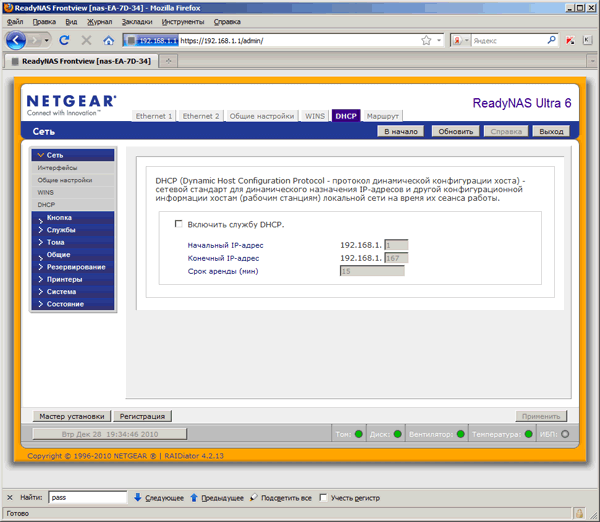Click the lease time input field

(372, 271)
